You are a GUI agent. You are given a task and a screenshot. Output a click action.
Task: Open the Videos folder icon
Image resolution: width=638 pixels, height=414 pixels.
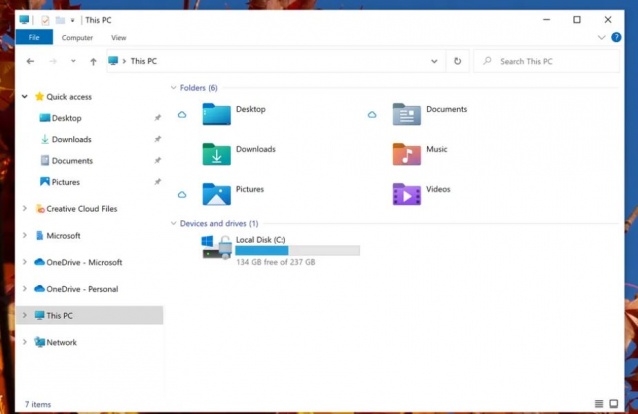click(x=406, y=194)
